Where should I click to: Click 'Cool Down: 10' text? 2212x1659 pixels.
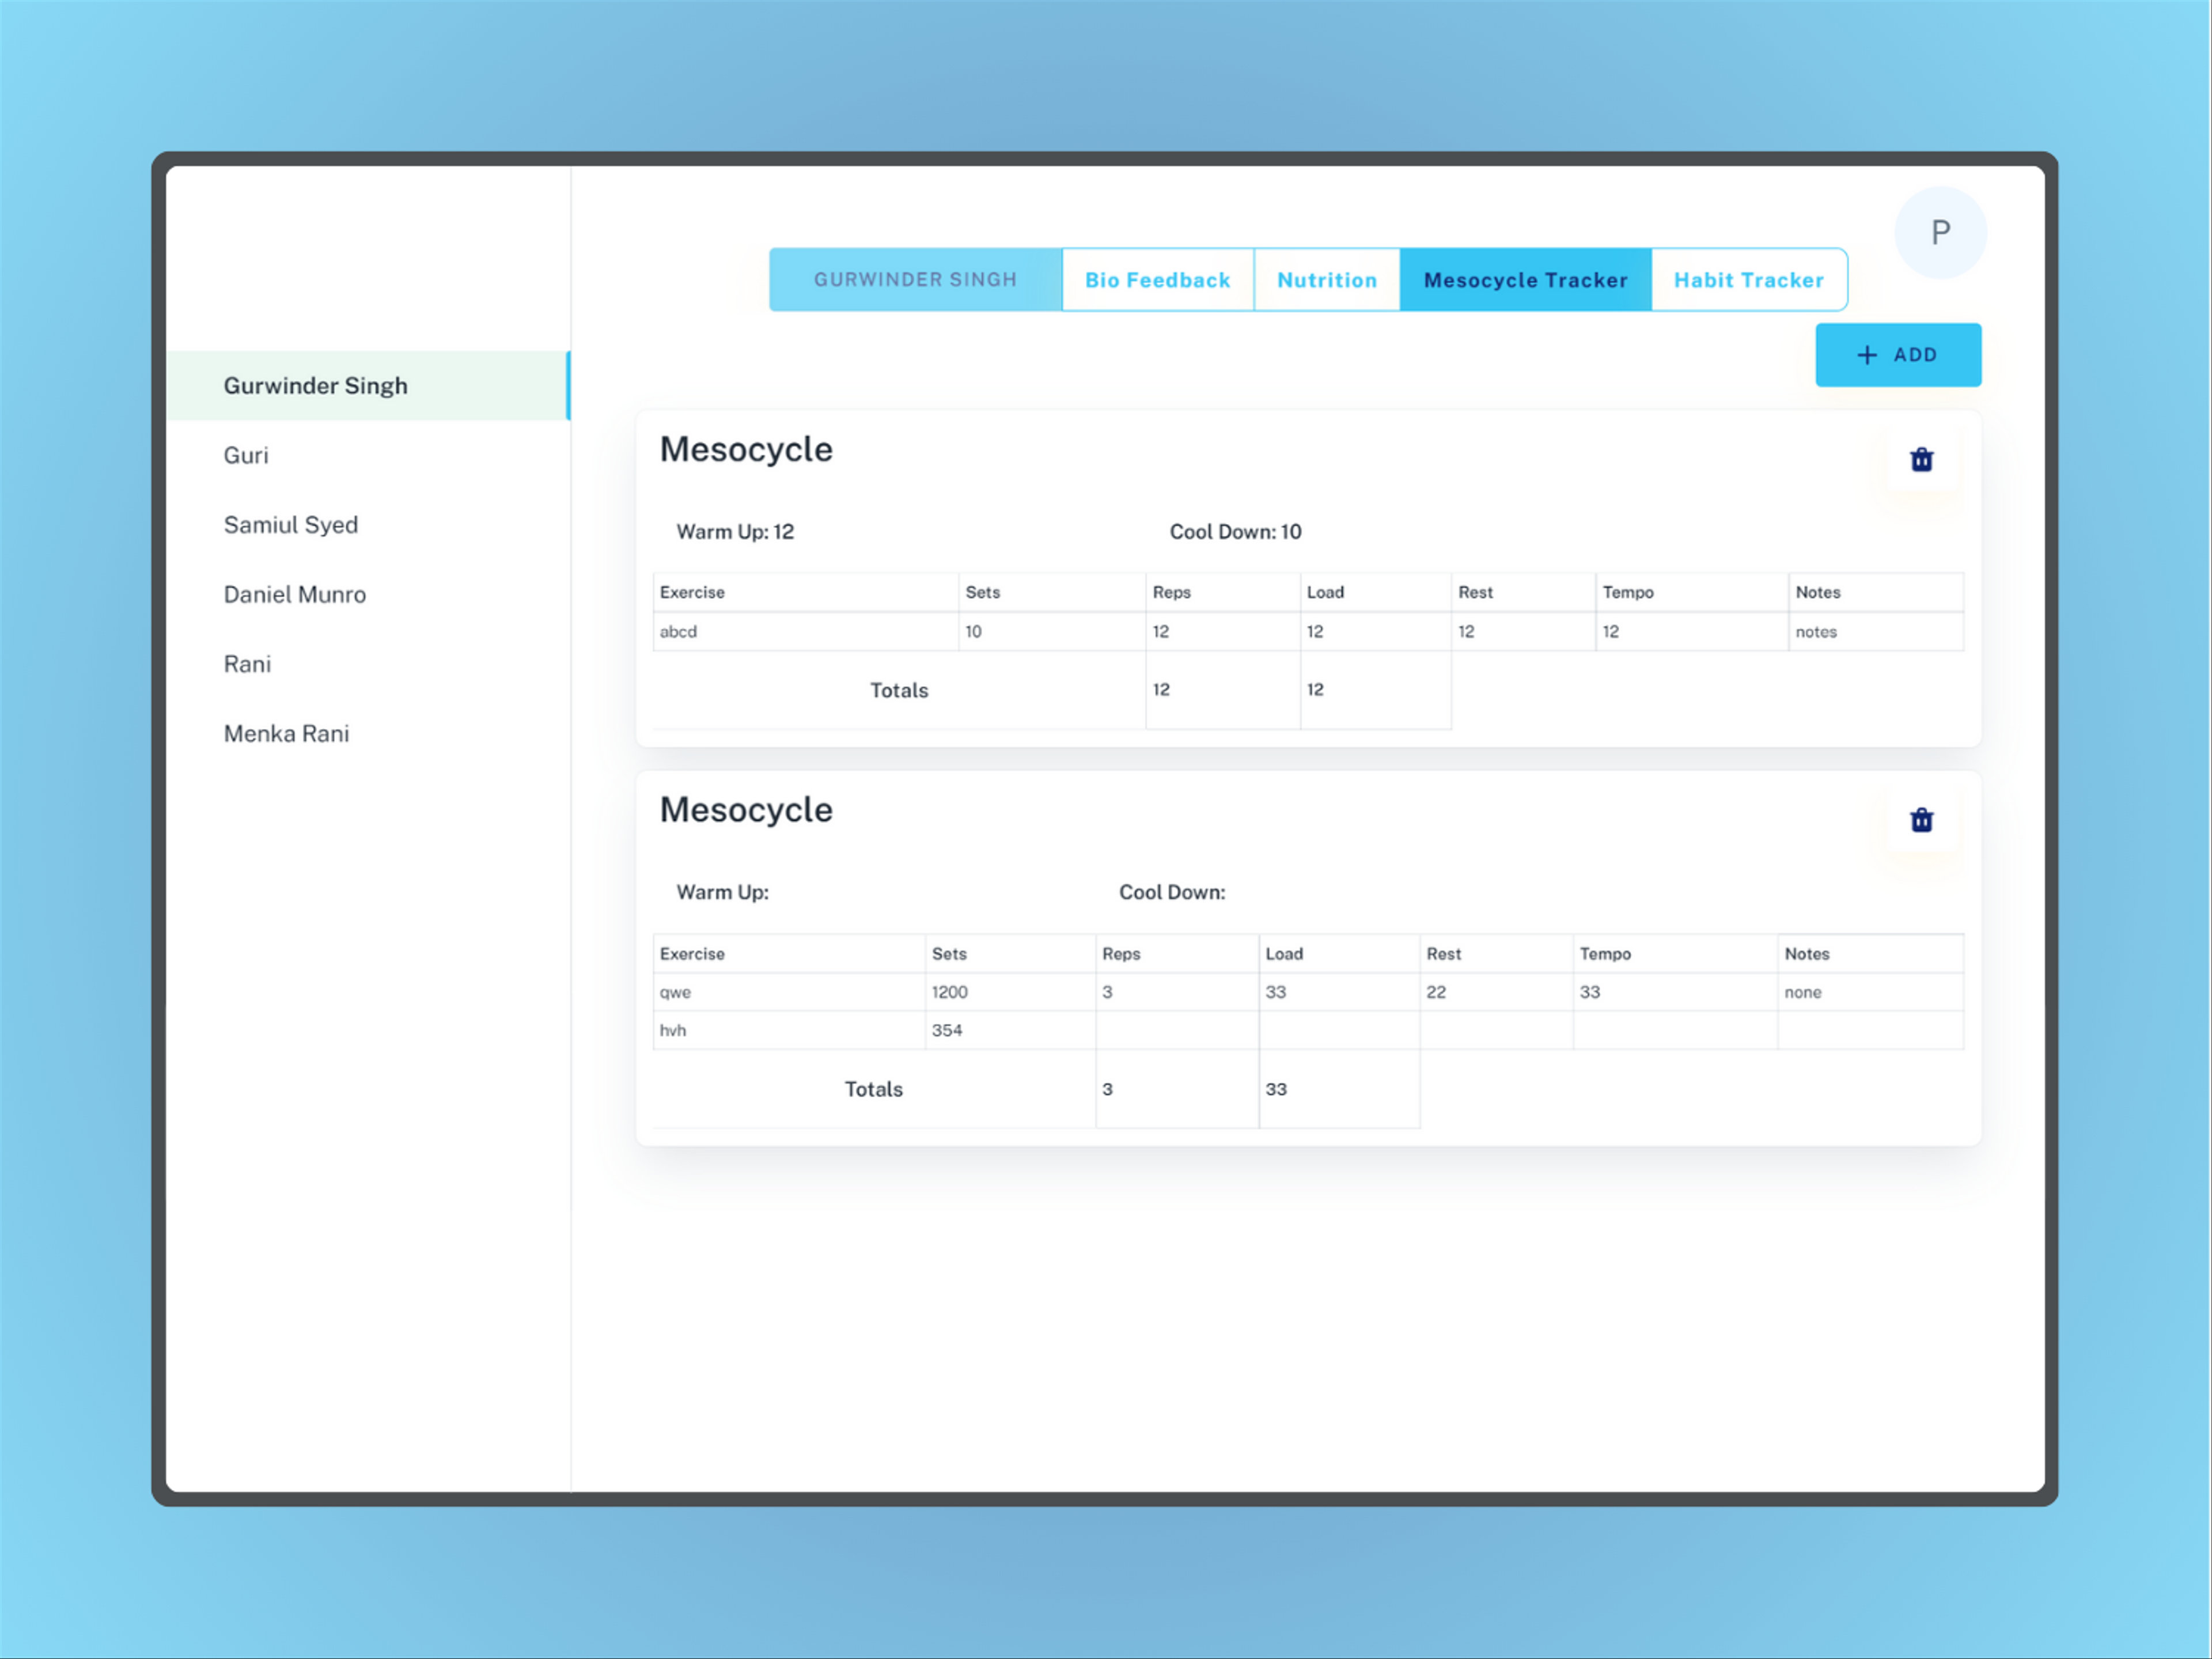pos(1235,532)
